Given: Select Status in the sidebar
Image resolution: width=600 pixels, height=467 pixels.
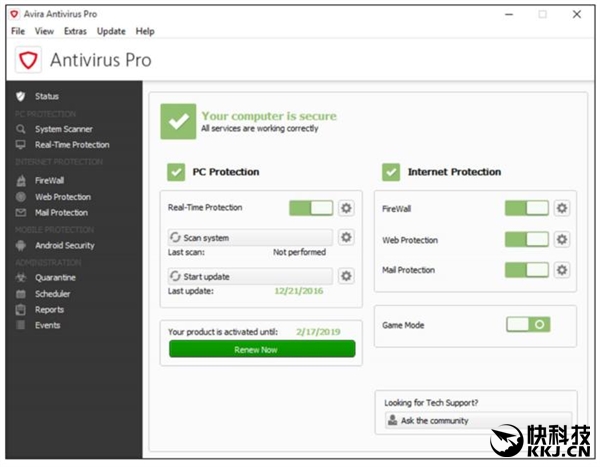Looking at the screenshot, I should point(47,96).
